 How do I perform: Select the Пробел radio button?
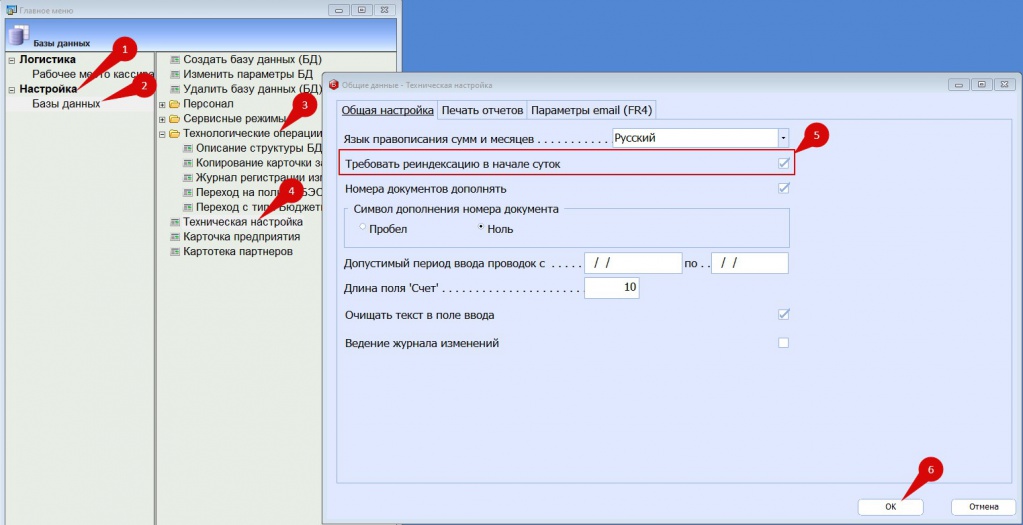[363, 227]
